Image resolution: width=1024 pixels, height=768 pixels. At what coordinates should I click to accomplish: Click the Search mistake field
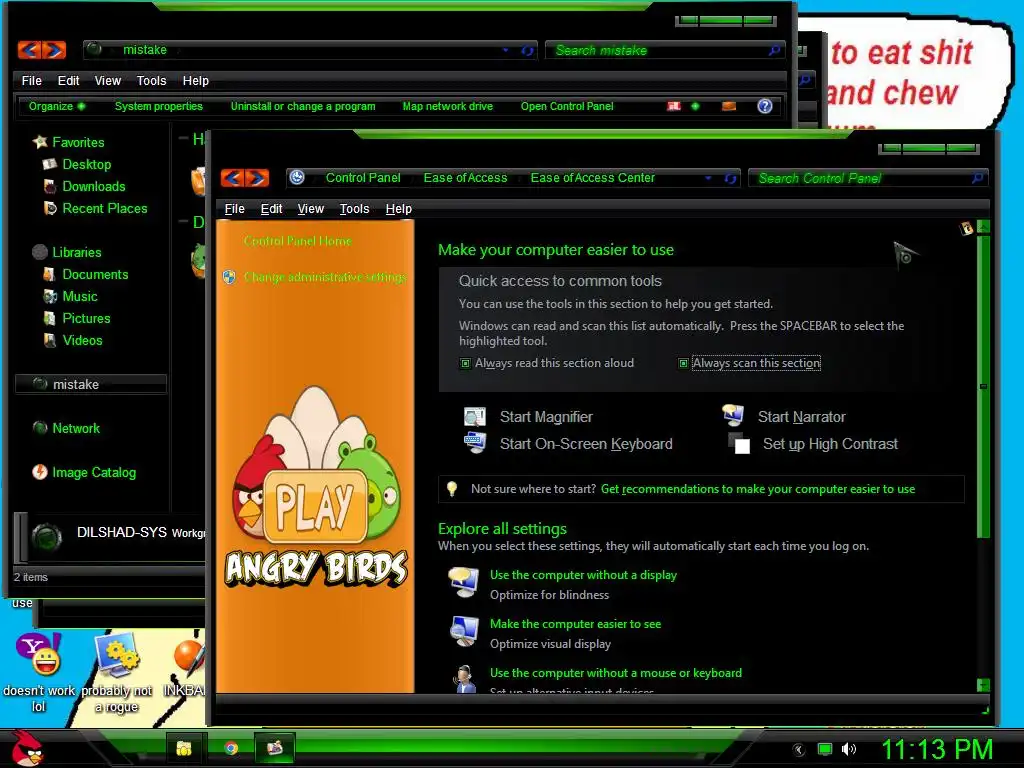(664, 50)
